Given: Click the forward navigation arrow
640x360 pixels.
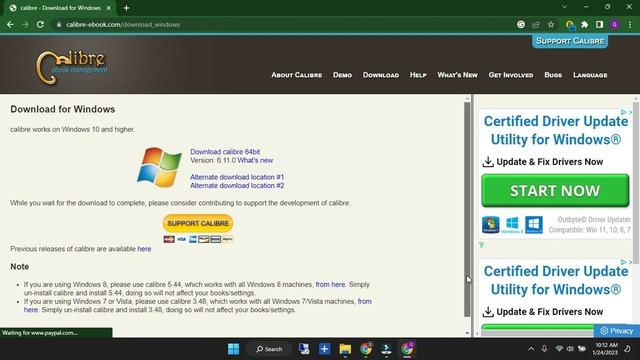Looking at the screenshot, I should click(x=25, y=24).
